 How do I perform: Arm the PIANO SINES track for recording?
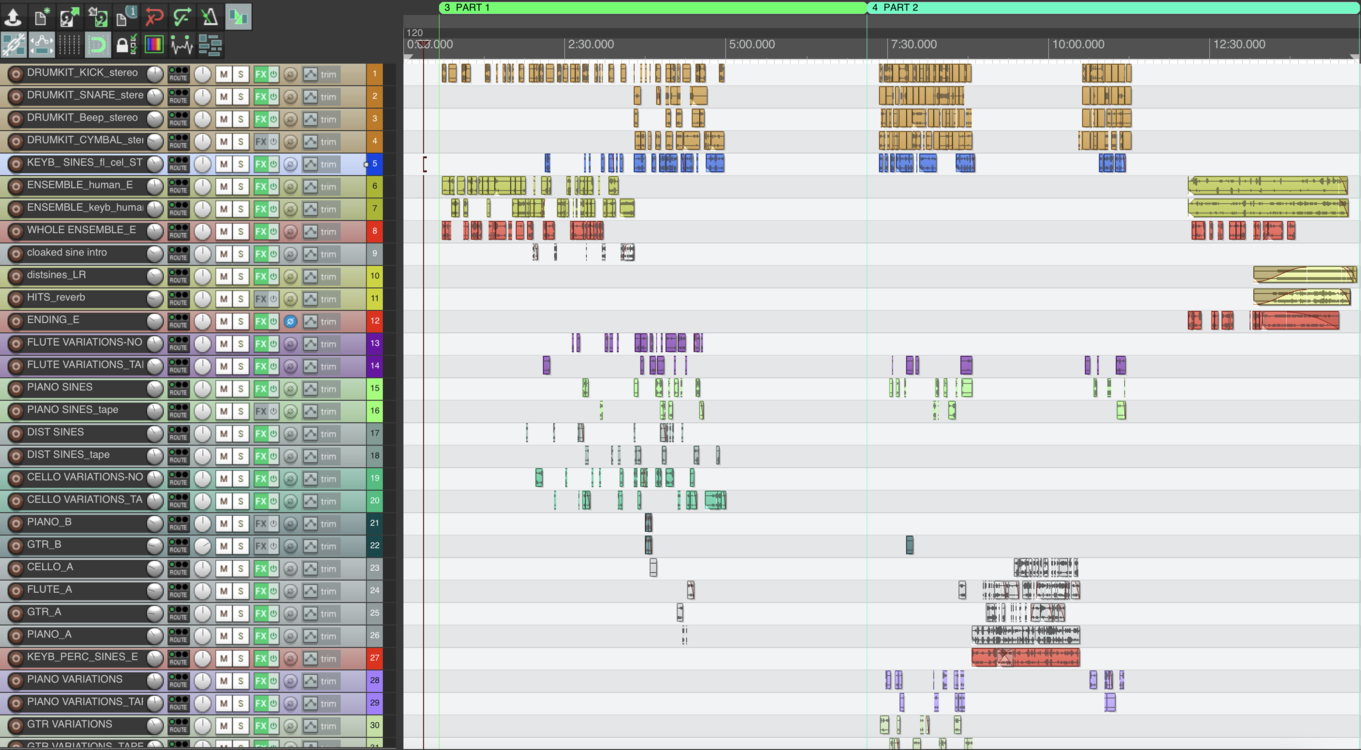tap(15, 389)
